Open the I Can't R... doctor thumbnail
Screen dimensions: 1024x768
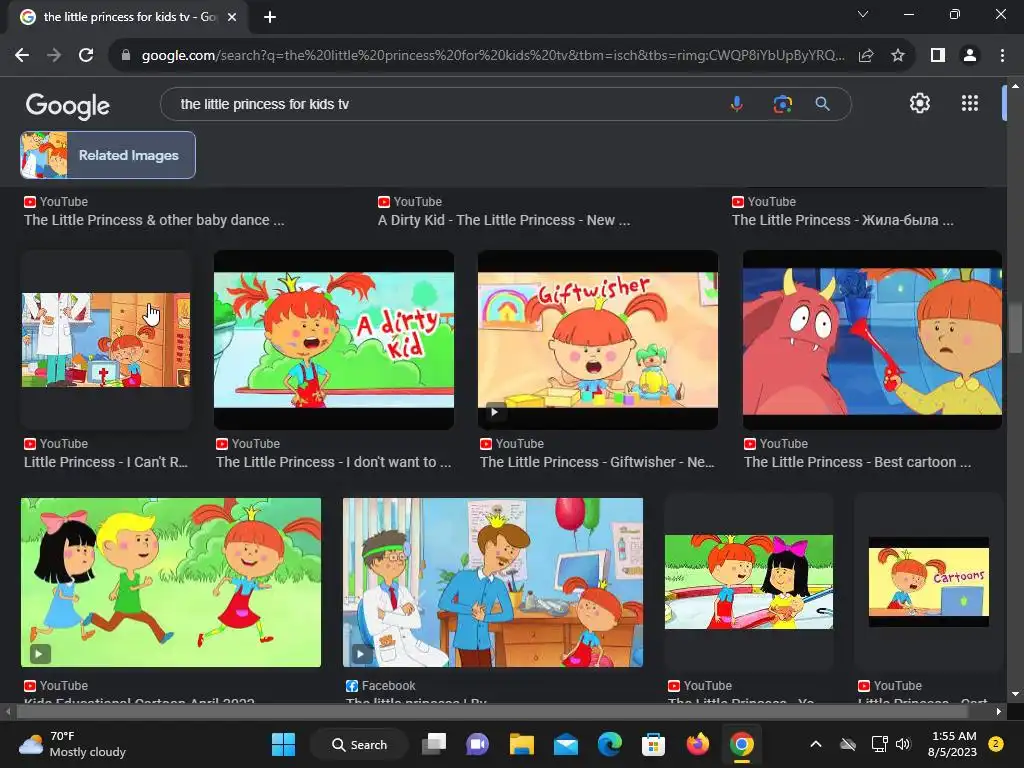click(x=106, y=340)
